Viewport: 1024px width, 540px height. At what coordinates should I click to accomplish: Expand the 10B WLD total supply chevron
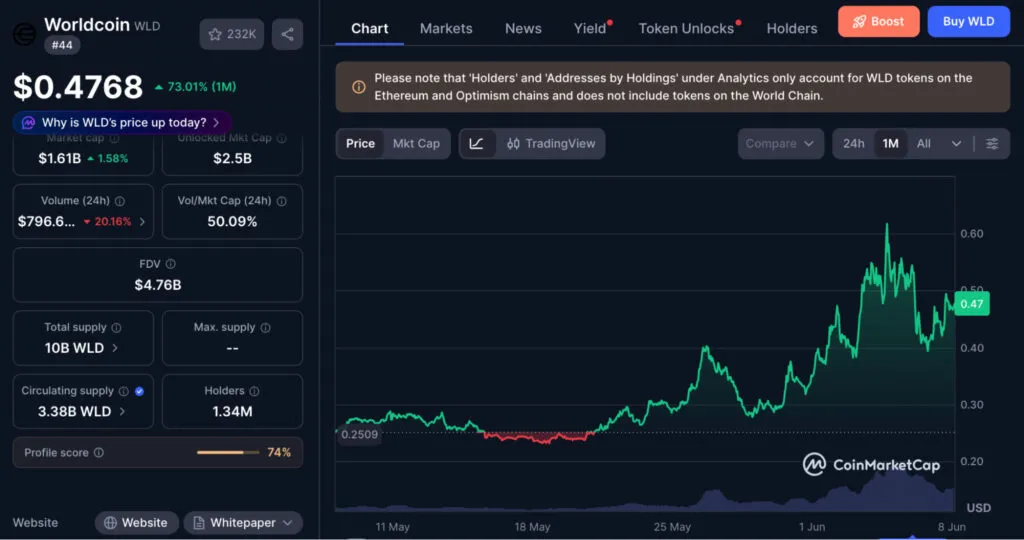pyautogui.click(x=115, y=348)
